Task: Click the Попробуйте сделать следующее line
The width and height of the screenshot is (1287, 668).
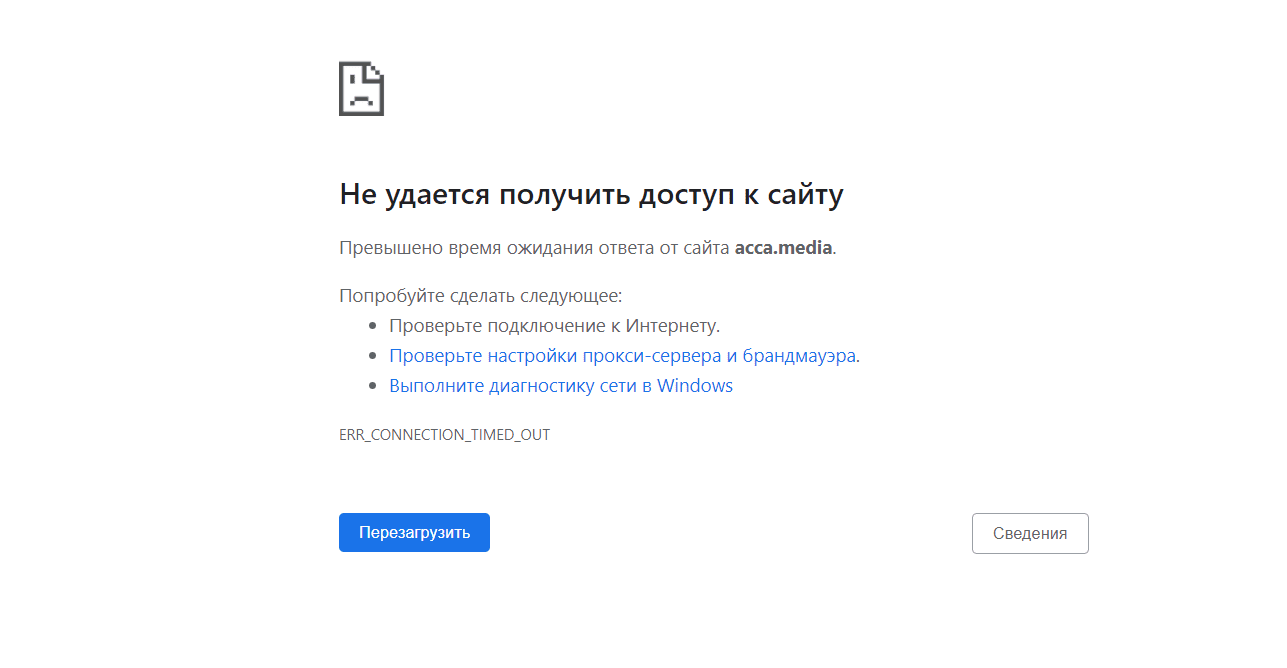Action: 480,296
